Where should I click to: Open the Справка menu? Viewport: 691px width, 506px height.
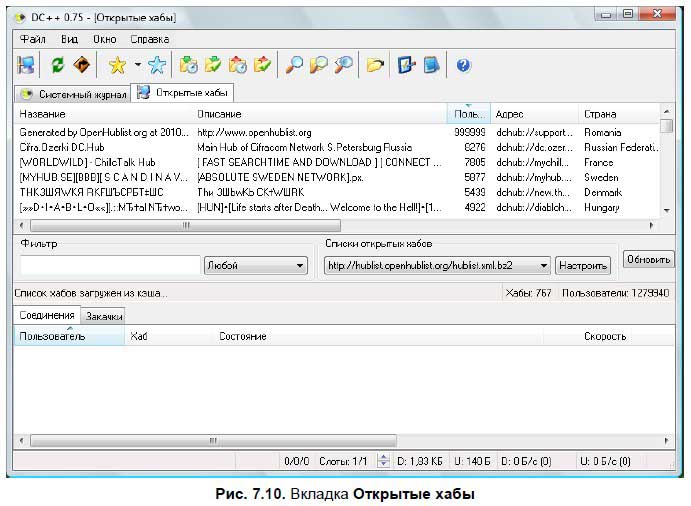(x=149, y=40)
